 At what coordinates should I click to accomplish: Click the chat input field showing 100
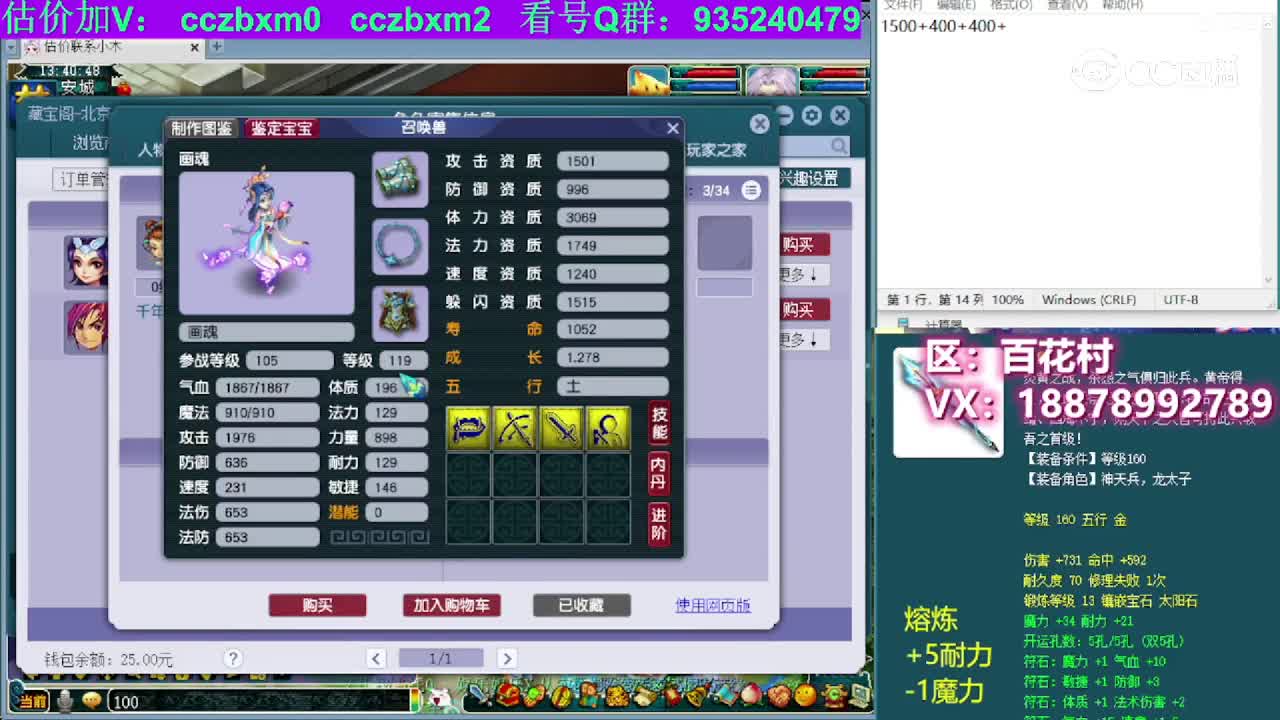(259, 702)
